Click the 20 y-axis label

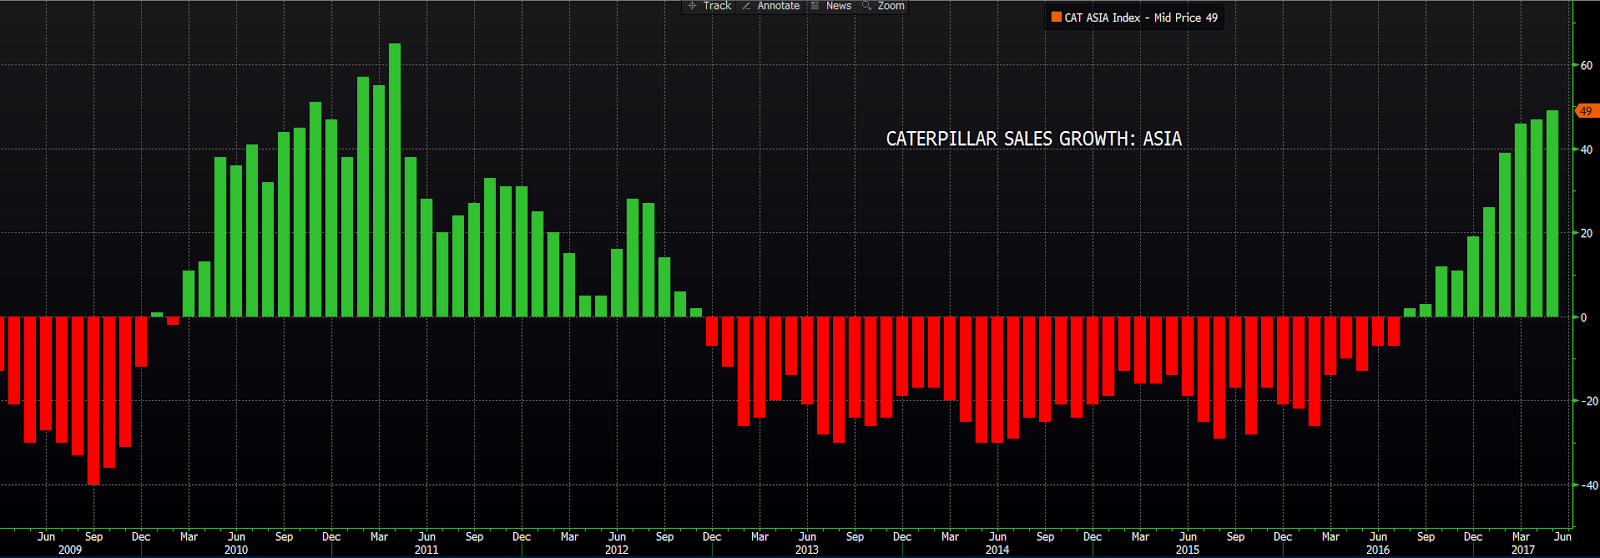[1586, 234]
